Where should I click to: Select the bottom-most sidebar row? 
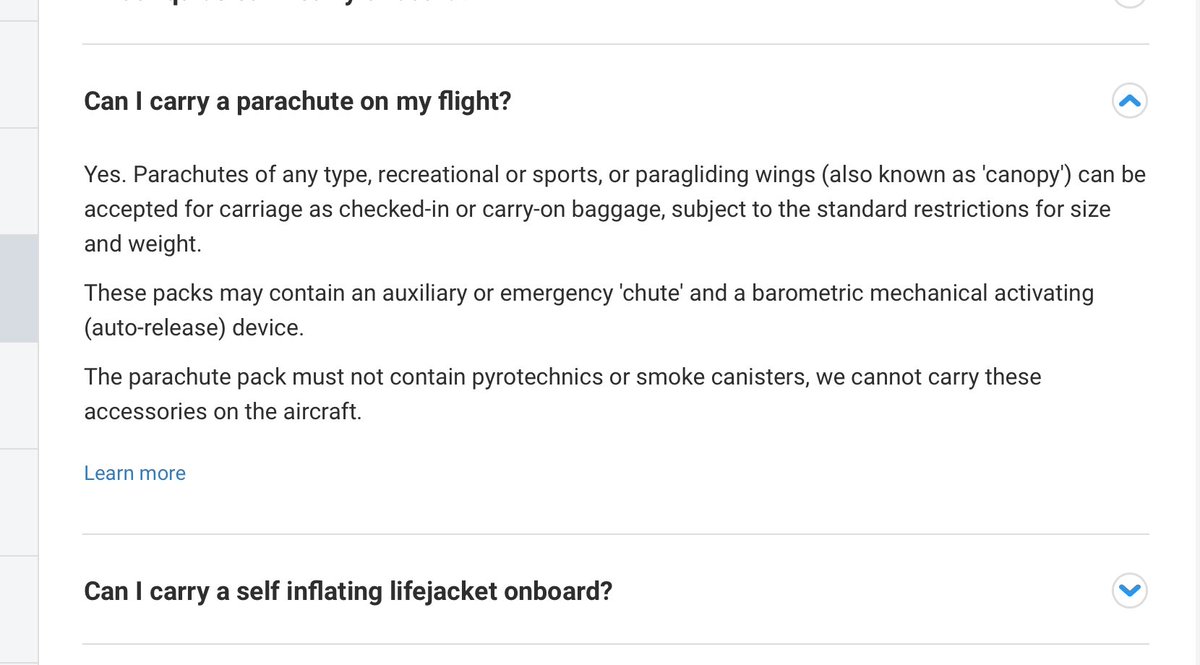tap(18, 610)
